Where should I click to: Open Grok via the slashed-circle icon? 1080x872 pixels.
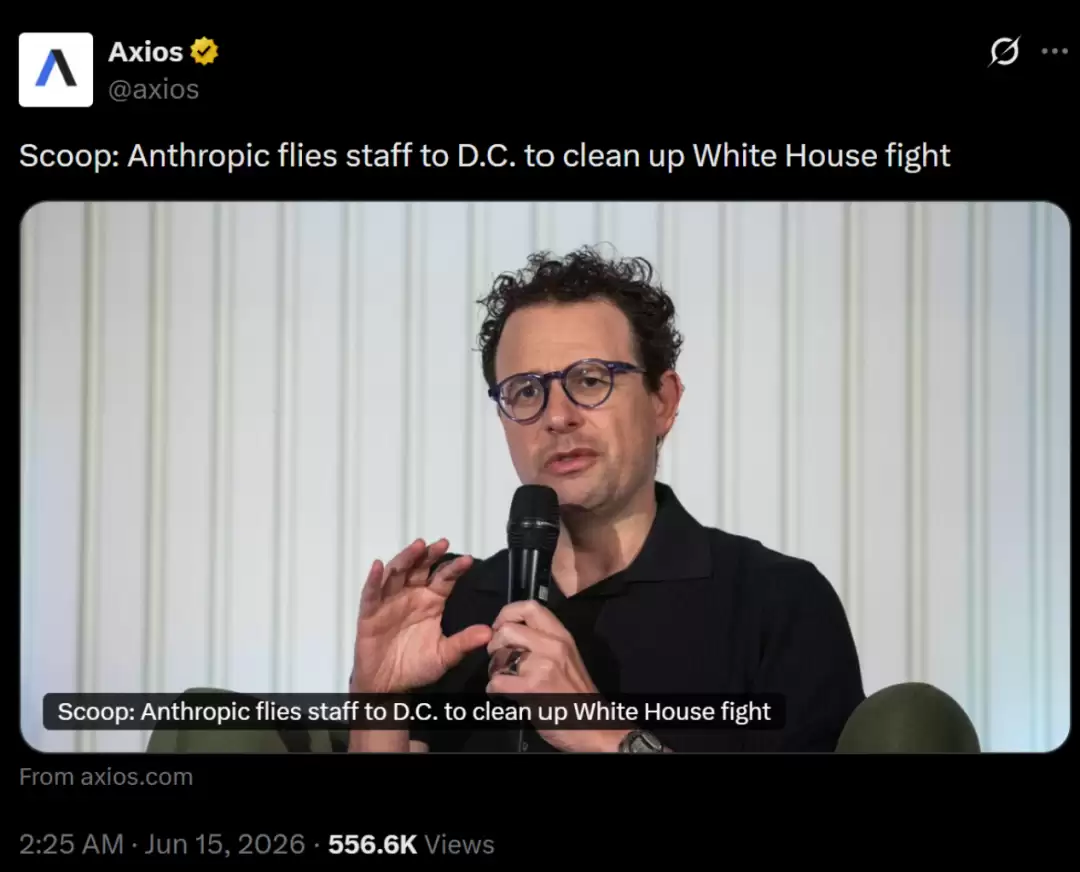pyautogui.click(x=1004, y=51)
